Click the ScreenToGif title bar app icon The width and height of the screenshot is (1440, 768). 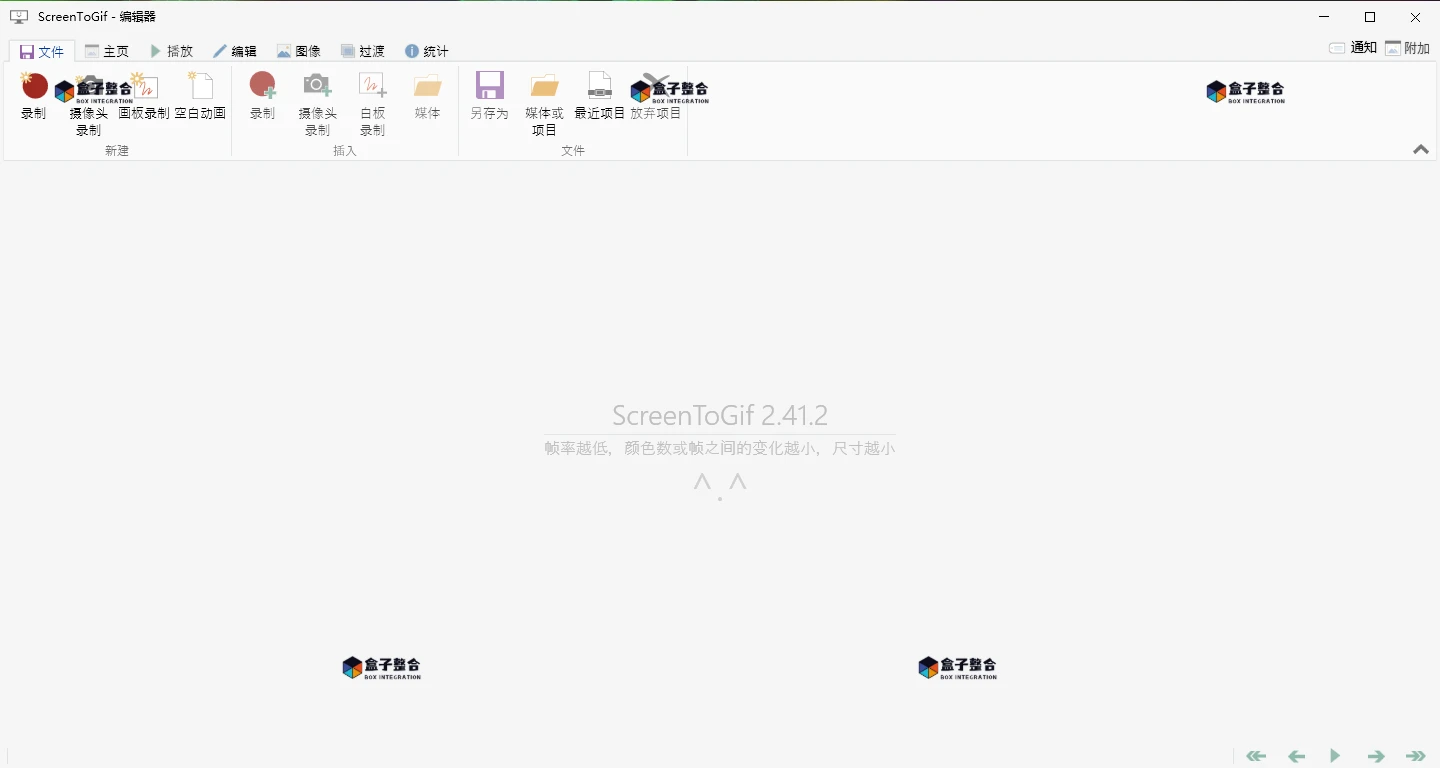[x=18, y=17]
